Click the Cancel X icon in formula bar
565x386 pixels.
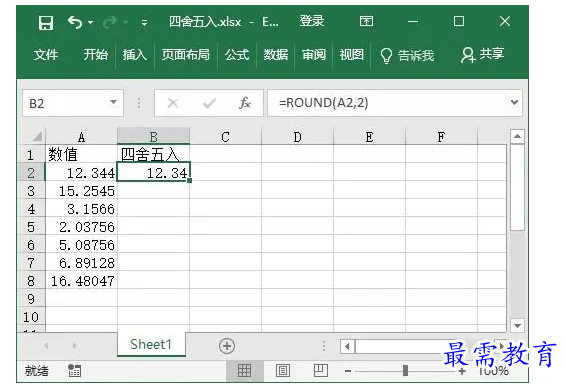point(173,103)
